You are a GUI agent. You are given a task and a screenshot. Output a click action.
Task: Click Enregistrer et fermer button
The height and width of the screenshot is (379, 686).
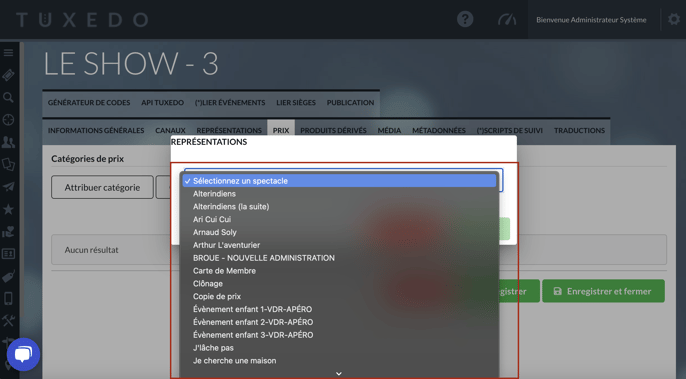(603, 291)
